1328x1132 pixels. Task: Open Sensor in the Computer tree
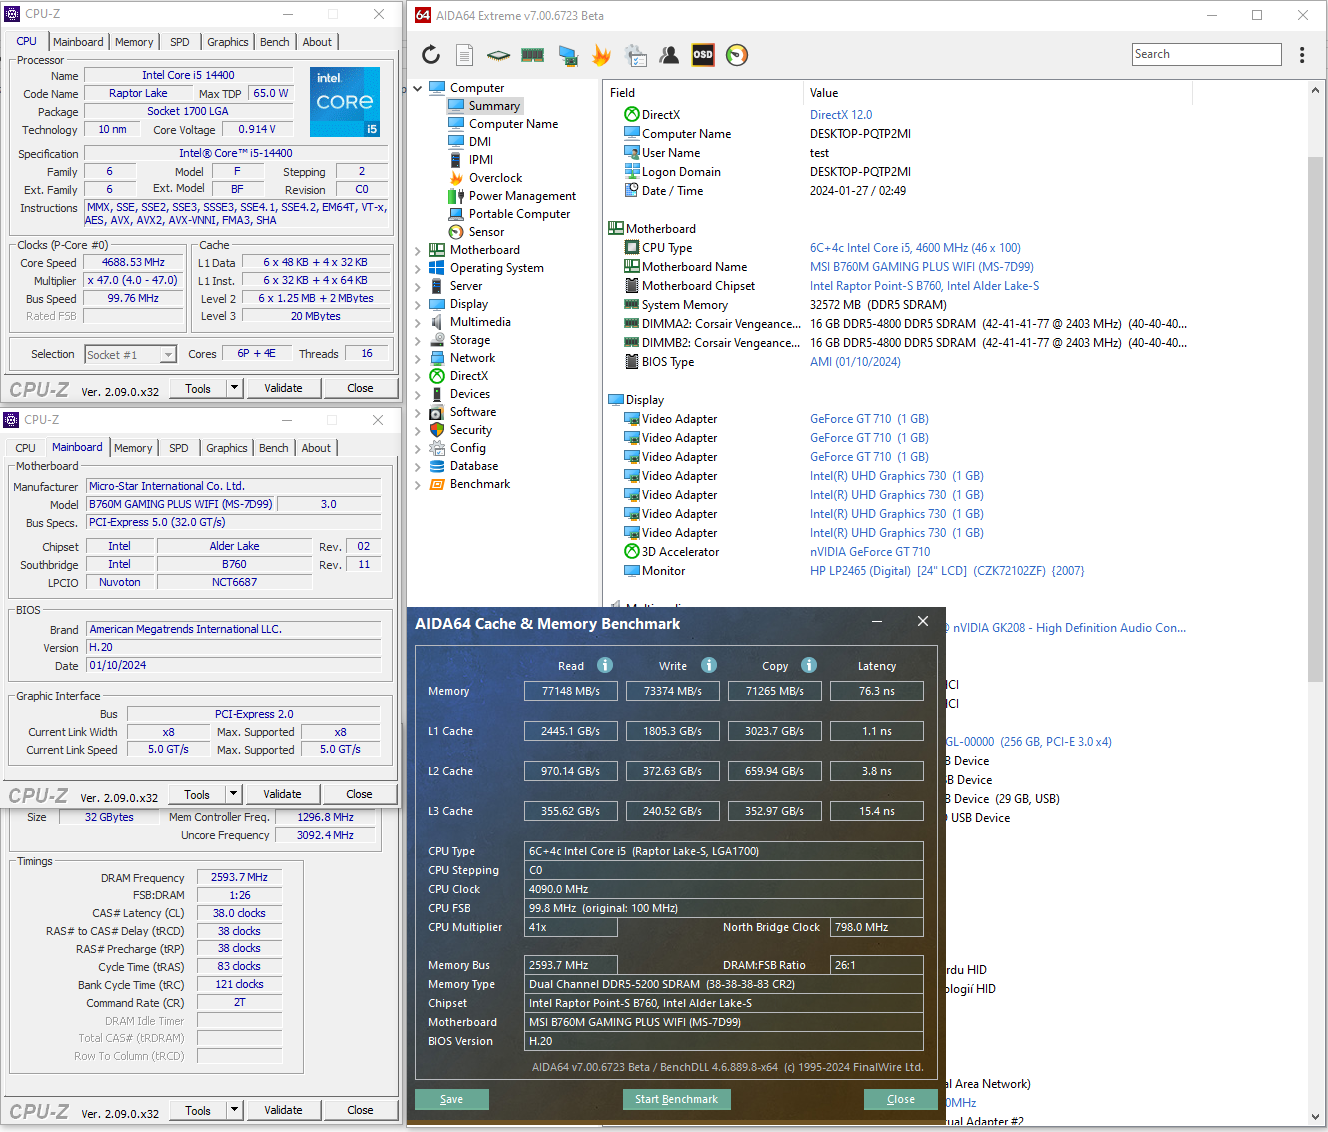(x=486, y=232)
